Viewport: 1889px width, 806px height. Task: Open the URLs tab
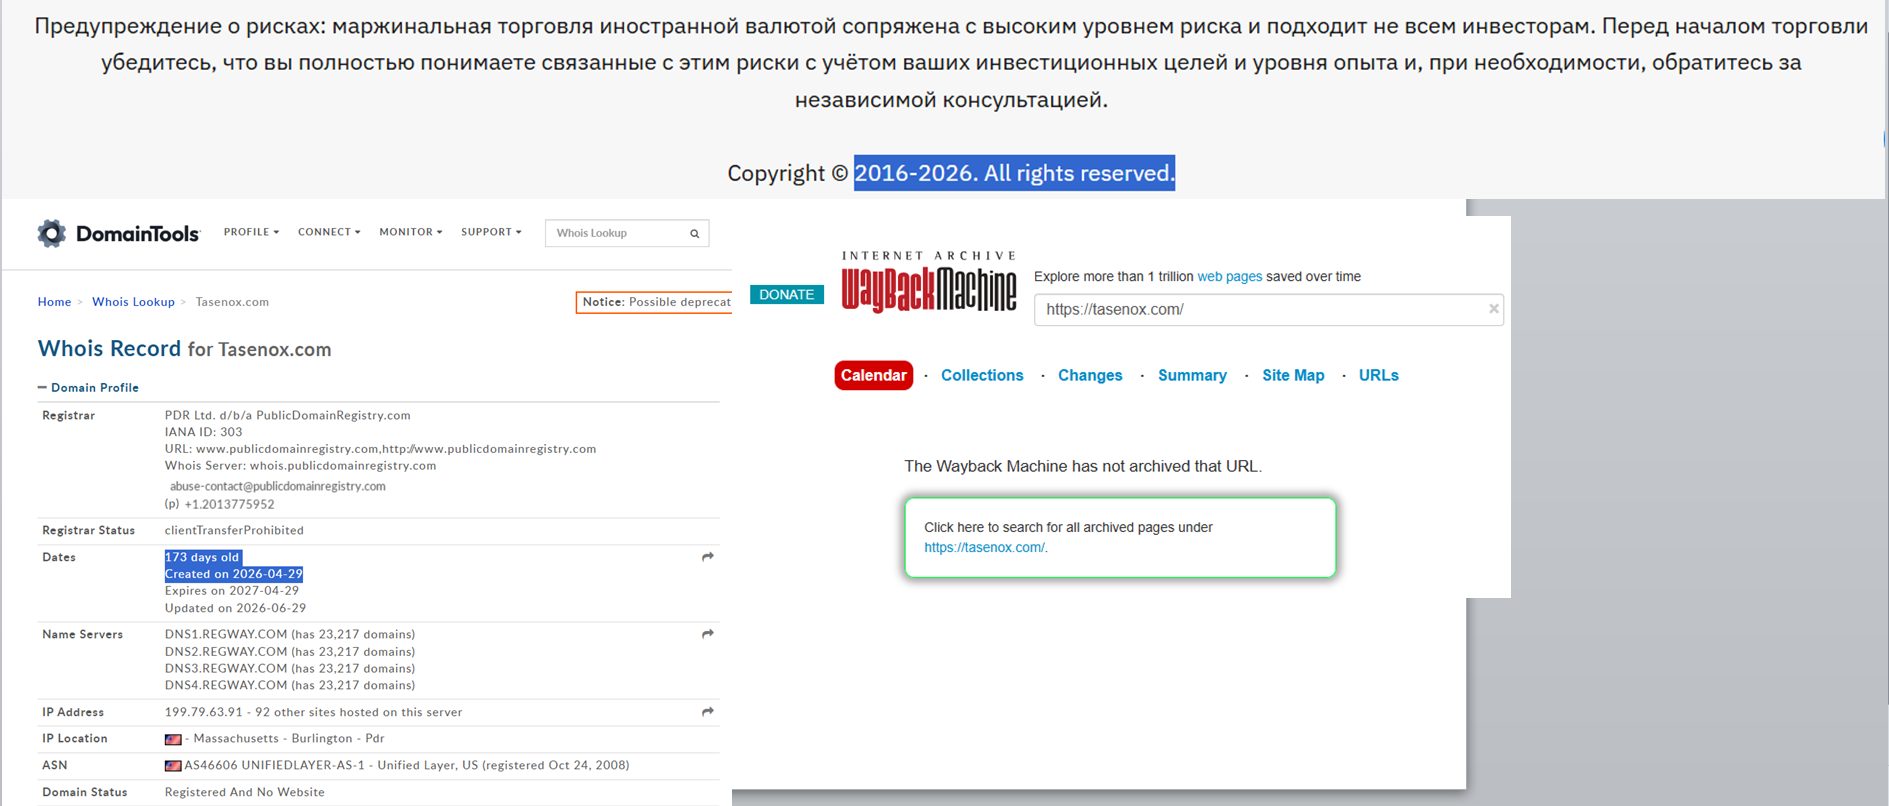coord(1379,375)
